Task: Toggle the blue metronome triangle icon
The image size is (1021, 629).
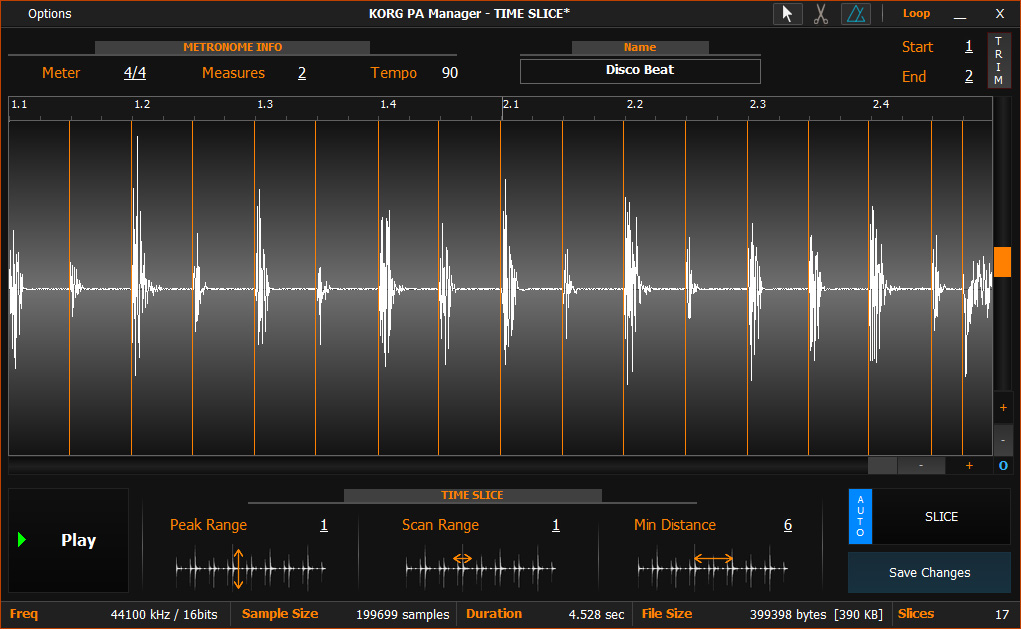Action: (x=856, y=14)
